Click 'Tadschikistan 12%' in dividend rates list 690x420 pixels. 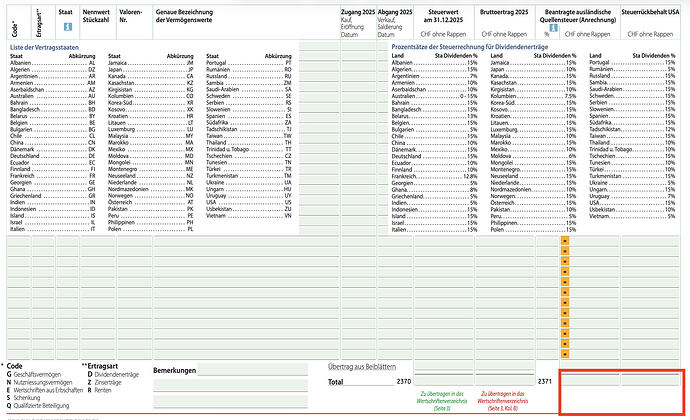(x=632, y=129)
